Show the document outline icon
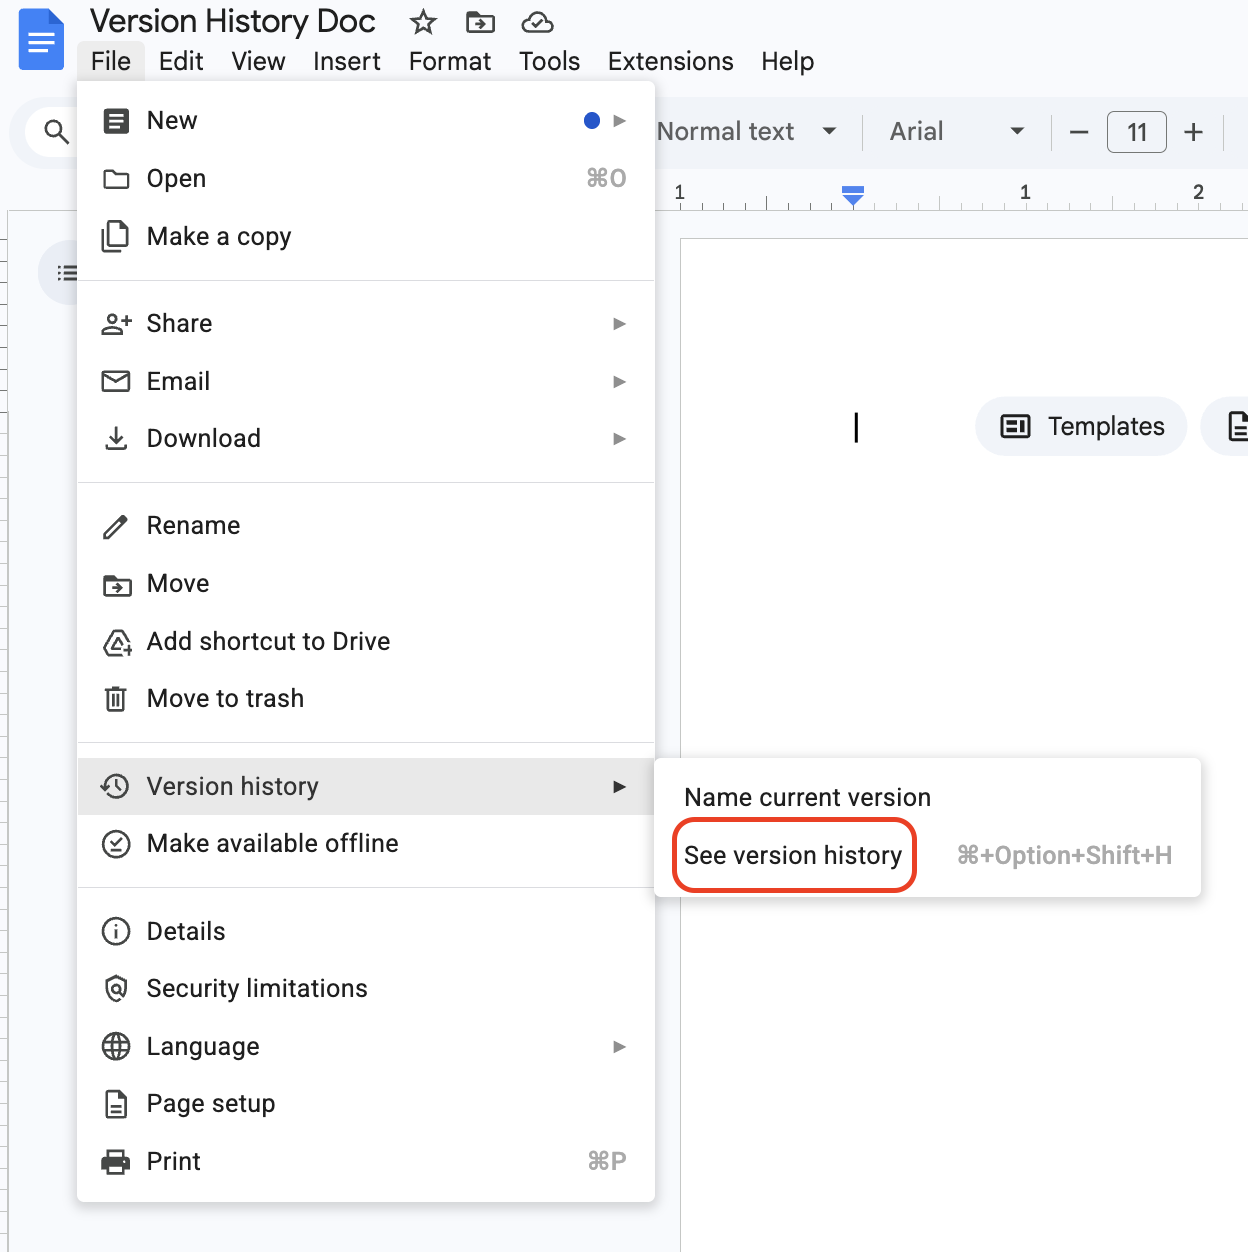The height and width of the screenshot is (1252, 1248). point(67,272)
